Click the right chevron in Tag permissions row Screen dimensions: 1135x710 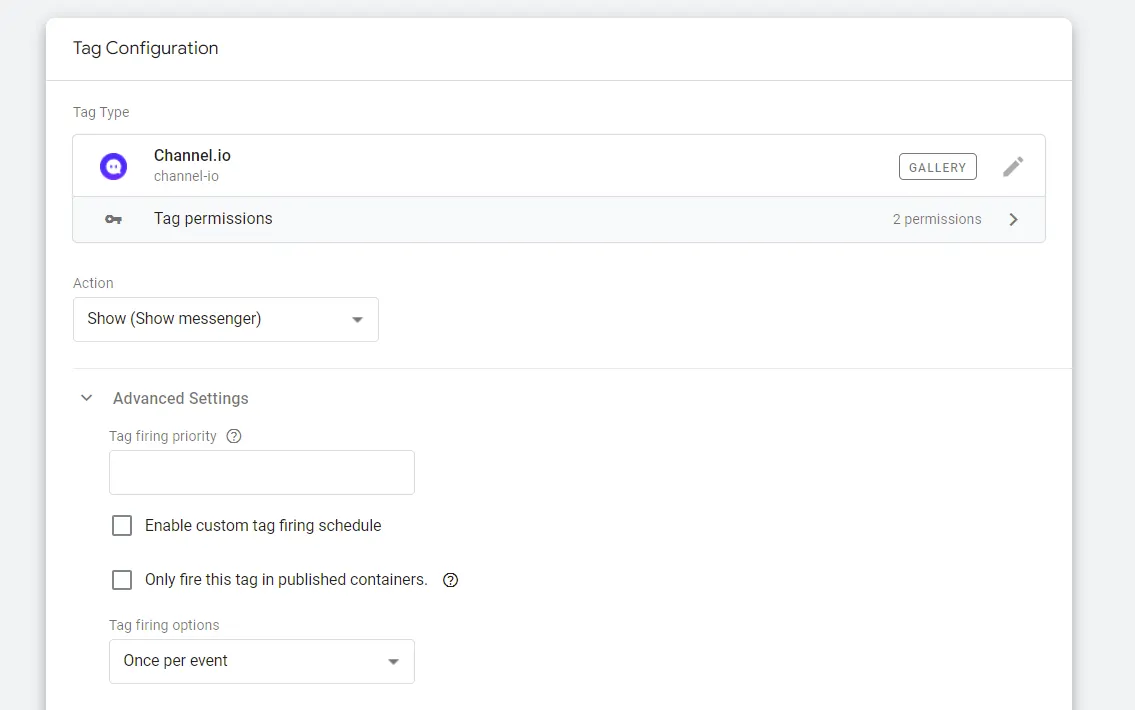[x=1013, y=219]
